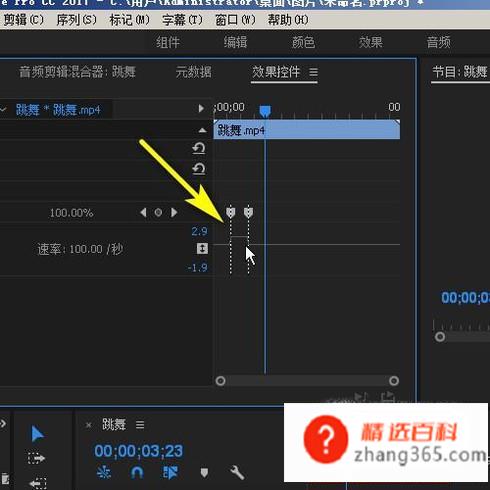
Task: Collapse the effect section with the up triangle
Action: coord(202,130)
